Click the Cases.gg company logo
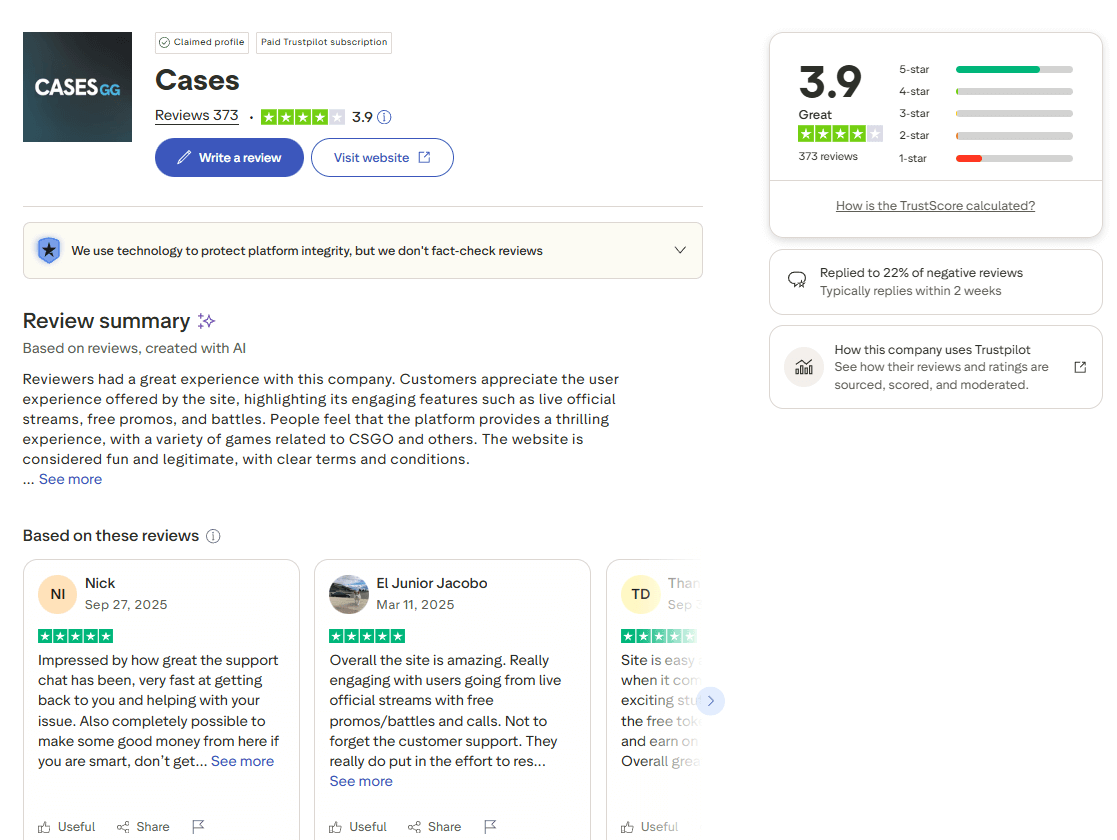This screenshot has height=840, width=1117. point(77,87)
